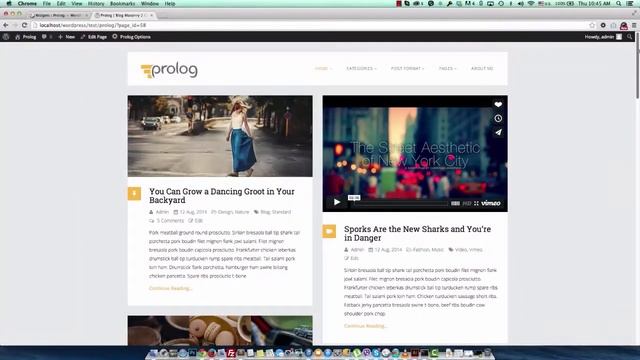Open the About Me page link

pyautogui.click(x=482, y=69)
